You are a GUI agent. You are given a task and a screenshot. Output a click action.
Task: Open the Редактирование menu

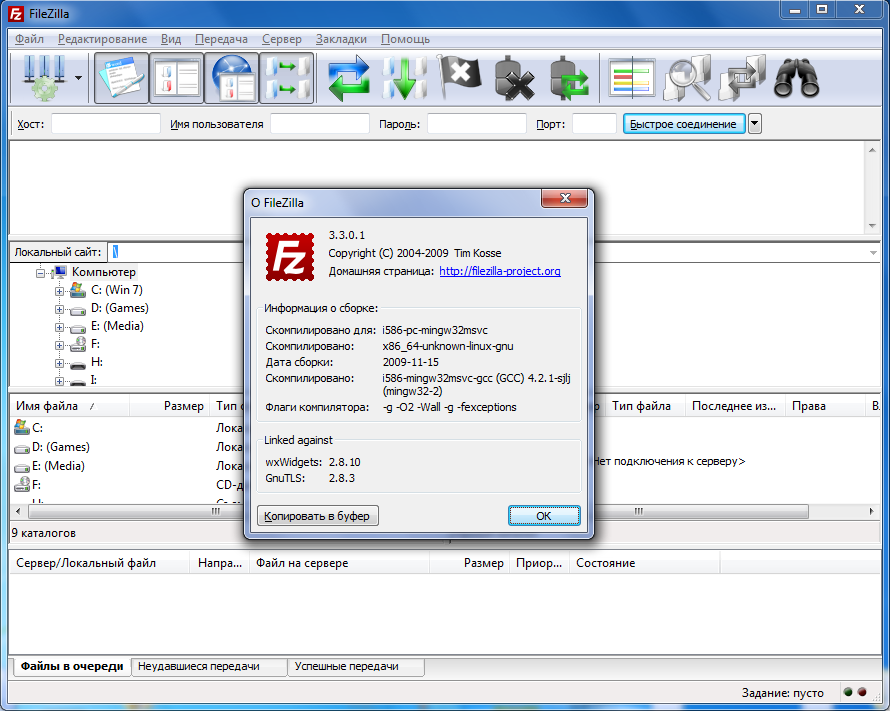102,39
